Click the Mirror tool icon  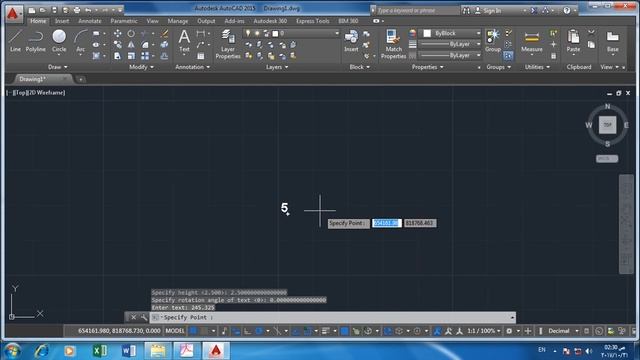click(131, 45)
